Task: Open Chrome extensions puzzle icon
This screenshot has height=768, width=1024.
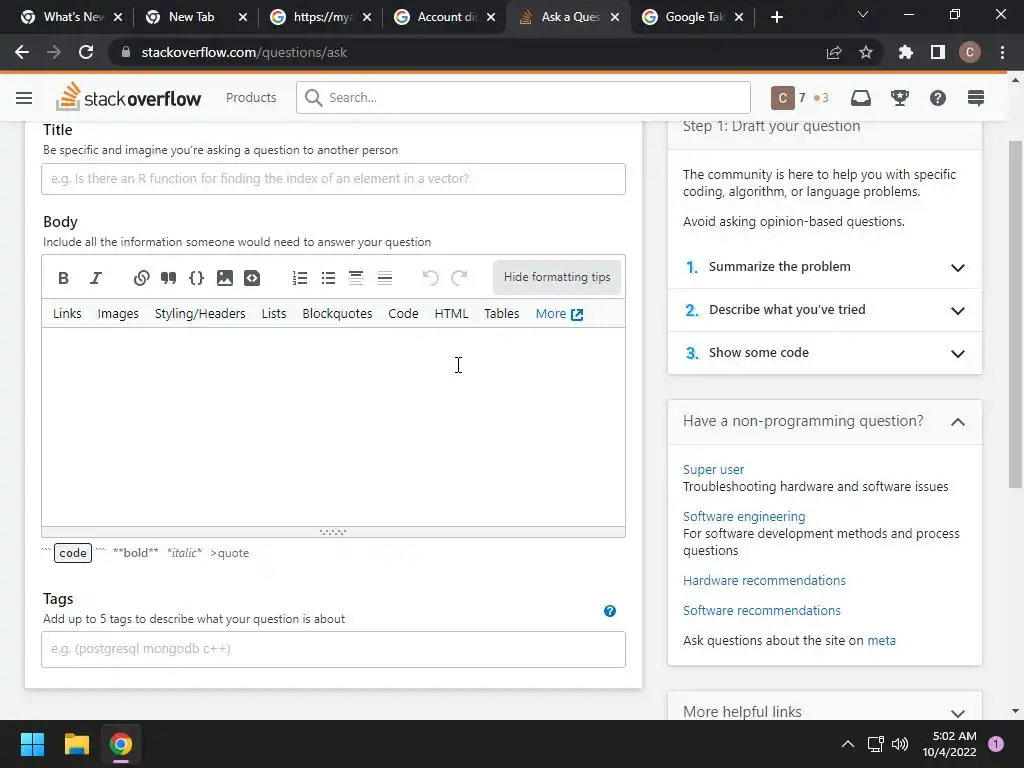Action: click(905, 52)
